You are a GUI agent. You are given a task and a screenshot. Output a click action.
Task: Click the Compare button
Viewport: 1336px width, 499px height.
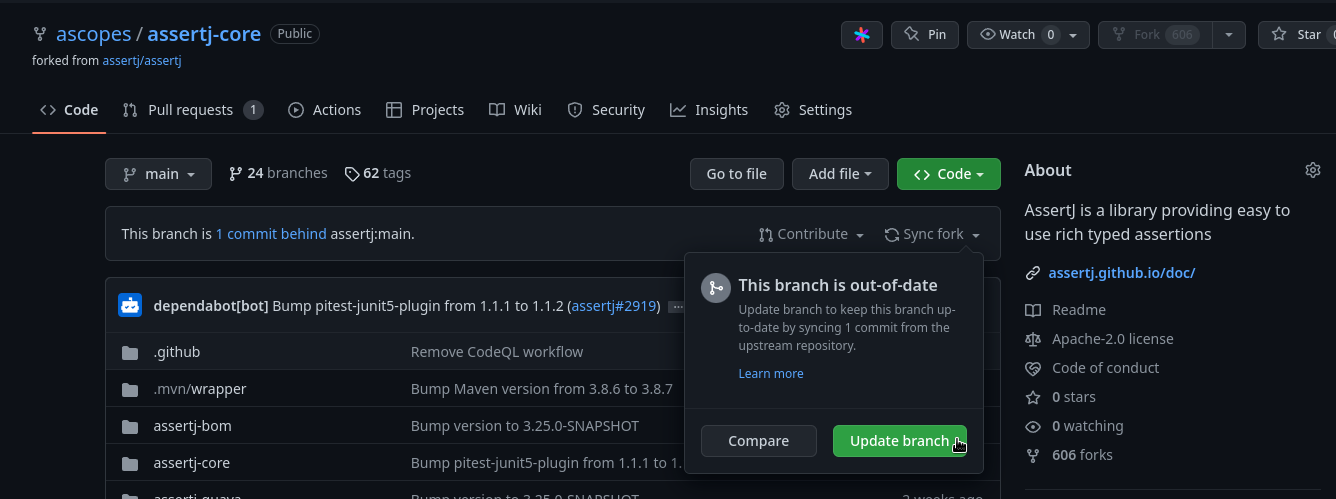click(x=759, y=441)
